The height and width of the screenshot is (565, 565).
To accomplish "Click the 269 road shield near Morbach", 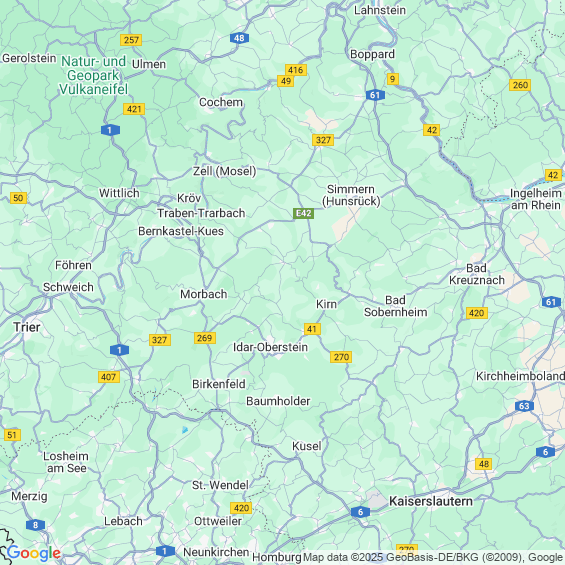I will [205, 338].
